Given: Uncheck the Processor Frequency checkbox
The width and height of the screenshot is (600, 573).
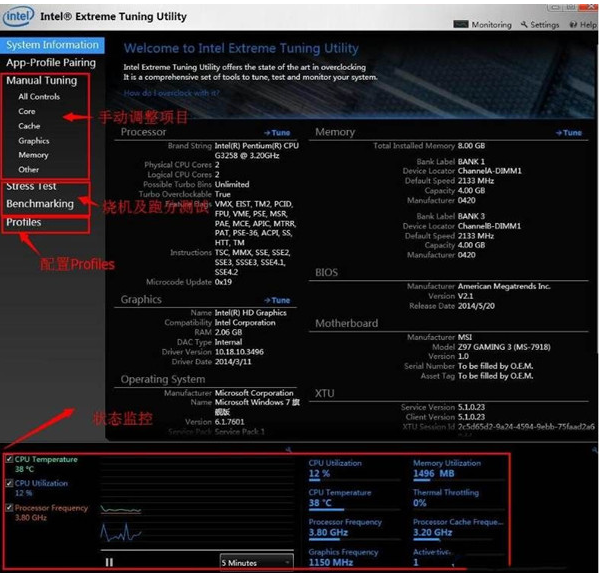Looking at the screenshot, I should (x=10, y=508).
